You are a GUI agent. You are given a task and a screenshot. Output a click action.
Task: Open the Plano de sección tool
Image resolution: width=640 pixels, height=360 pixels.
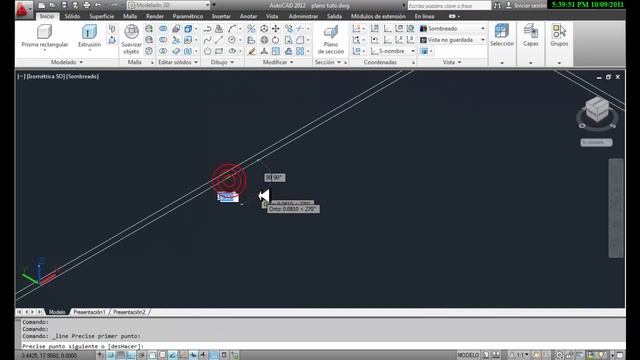click(x=331, y=39)
